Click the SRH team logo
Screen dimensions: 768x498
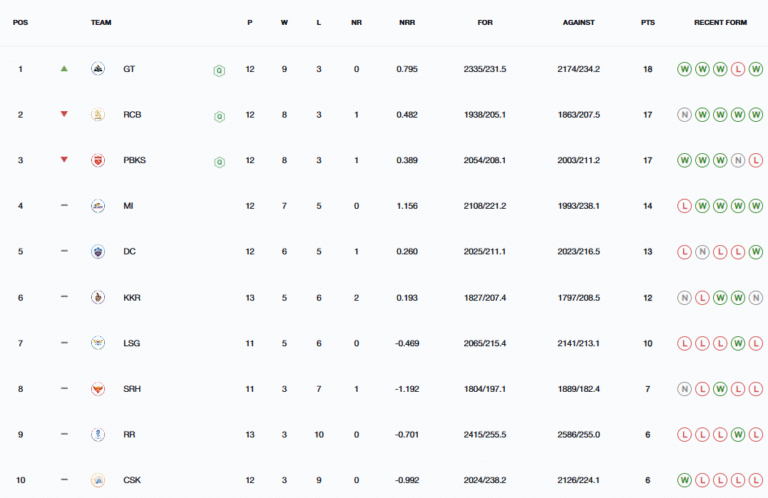point(97,388)
